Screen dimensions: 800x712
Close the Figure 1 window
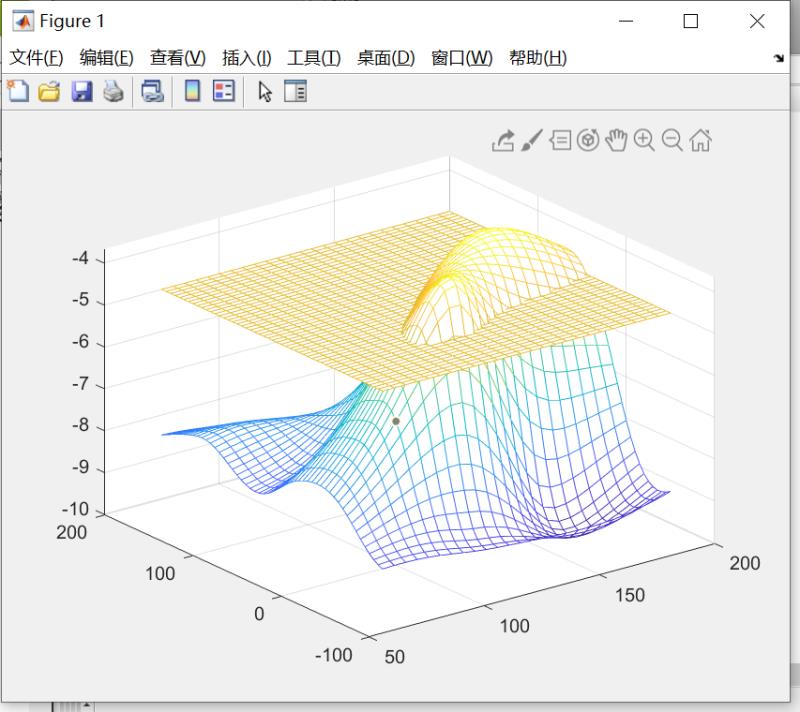pos(757,21)
